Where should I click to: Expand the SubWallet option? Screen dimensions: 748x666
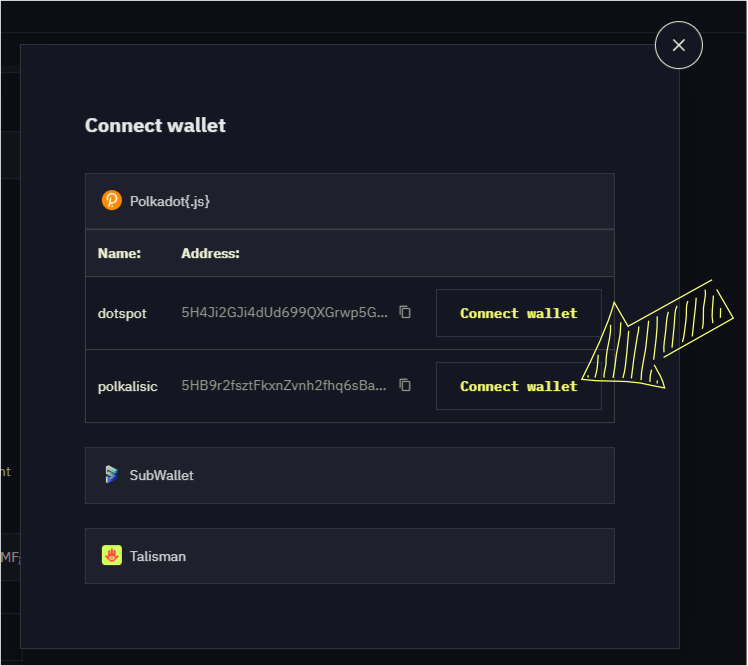coord(350,475)
